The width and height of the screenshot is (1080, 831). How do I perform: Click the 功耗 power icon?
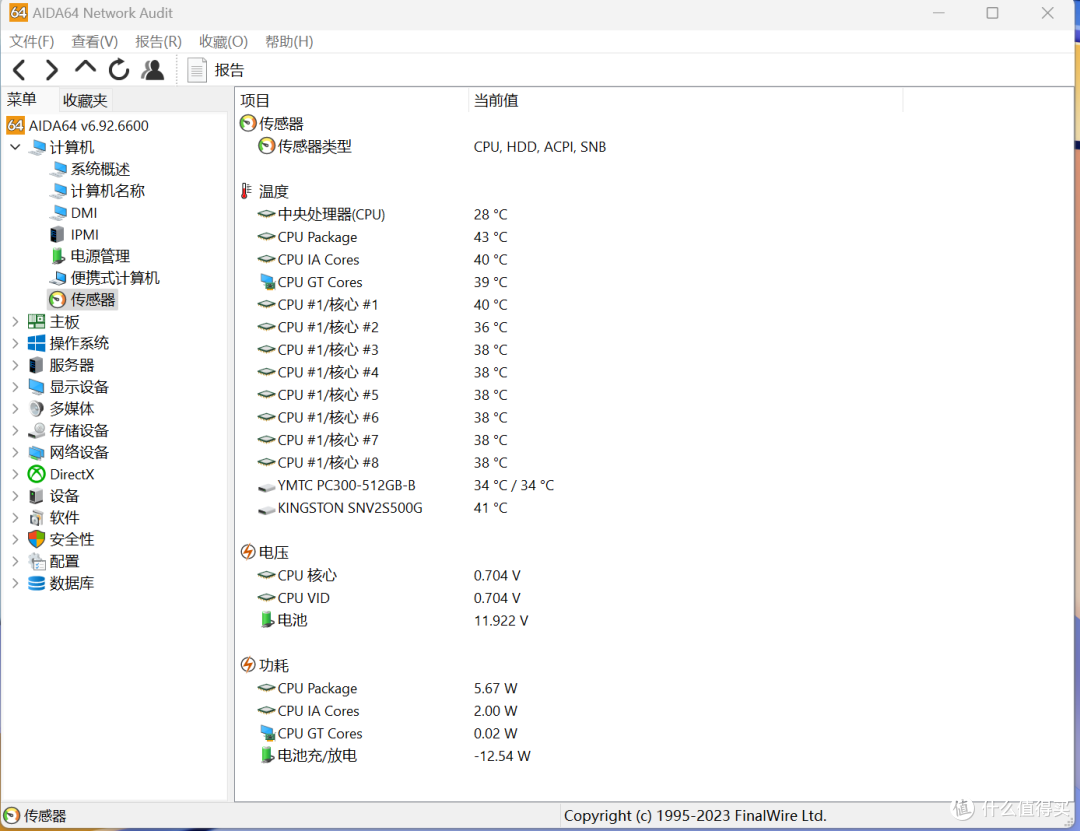coord(248,665)
